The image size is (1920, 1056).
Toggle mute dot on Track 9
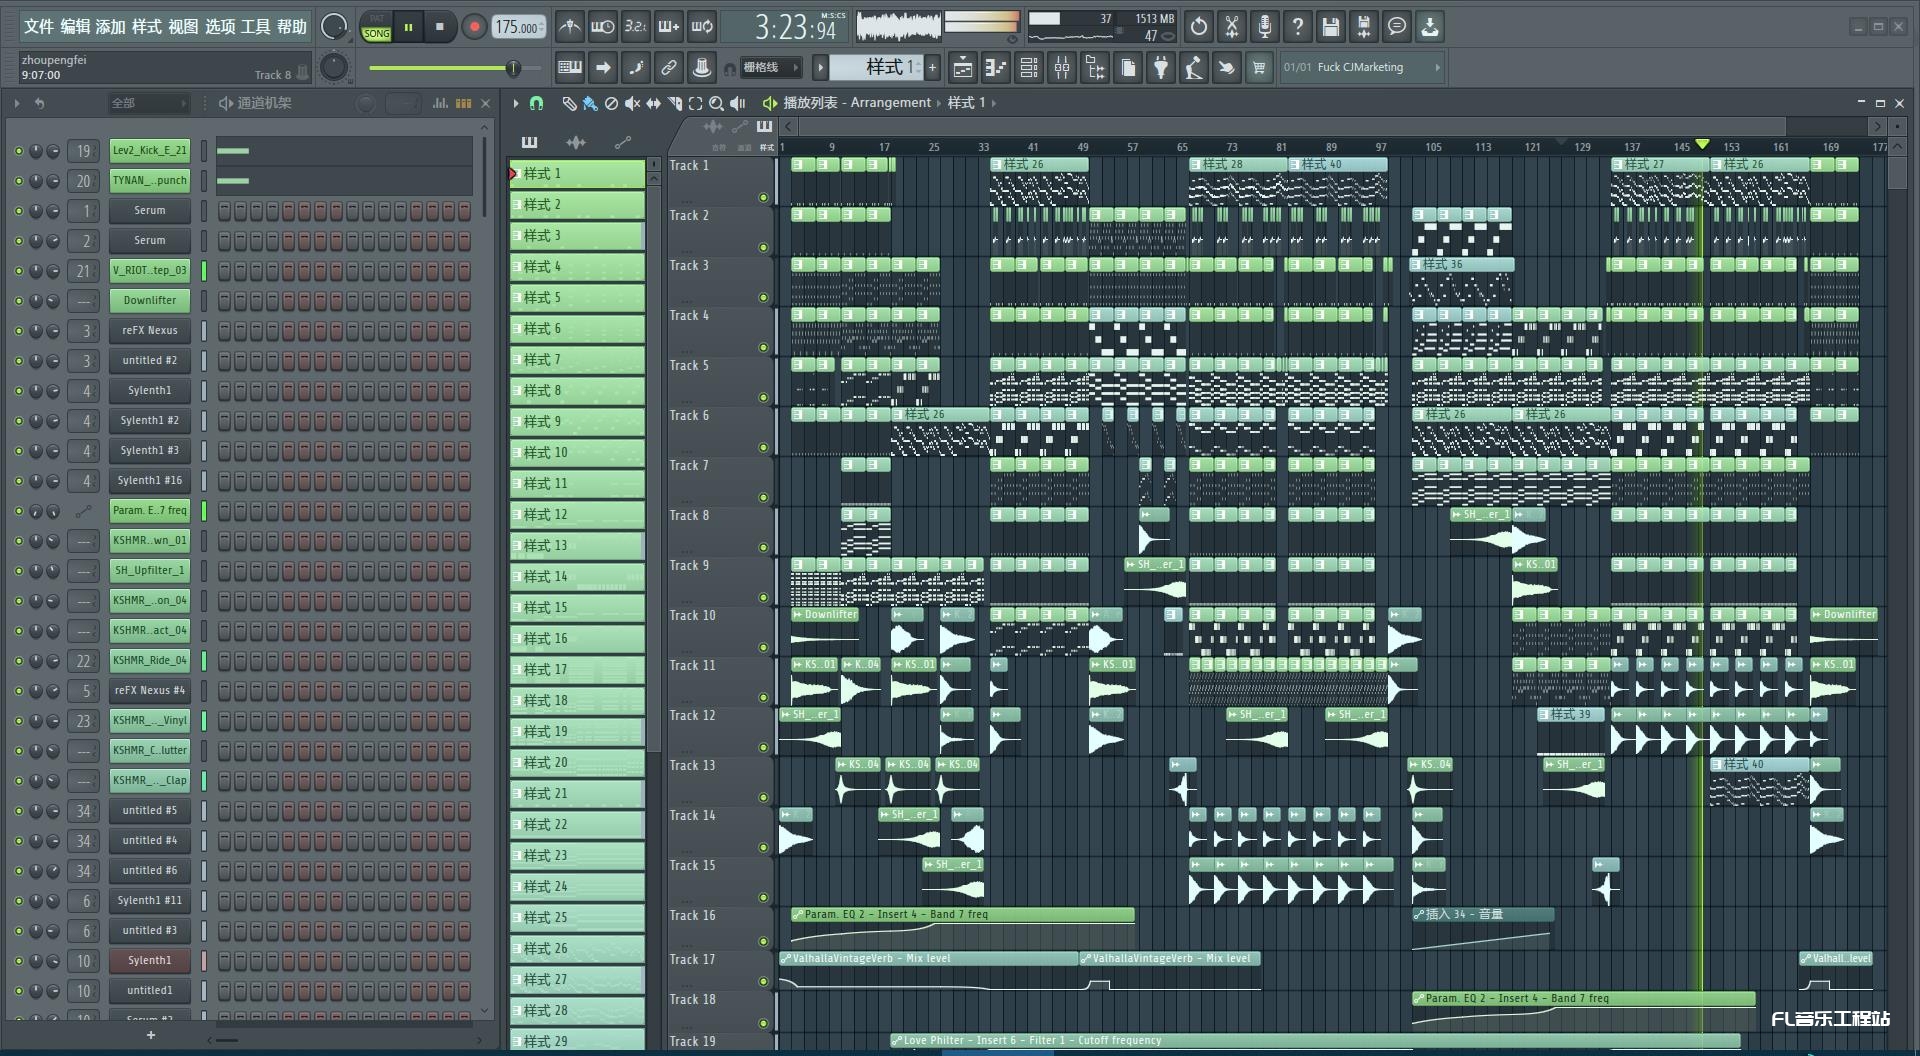tap(764, 598)
